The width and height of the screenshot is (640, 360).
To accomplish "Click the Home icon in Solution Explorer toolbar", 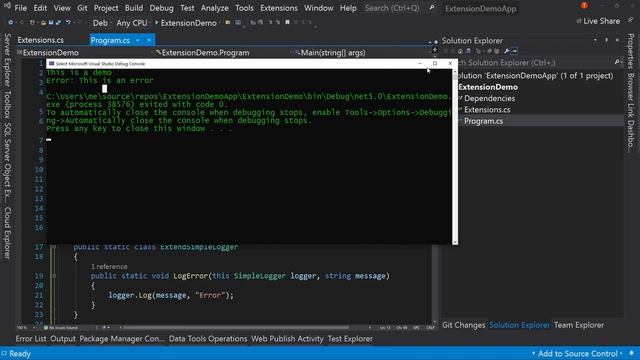I will (460, 51).
